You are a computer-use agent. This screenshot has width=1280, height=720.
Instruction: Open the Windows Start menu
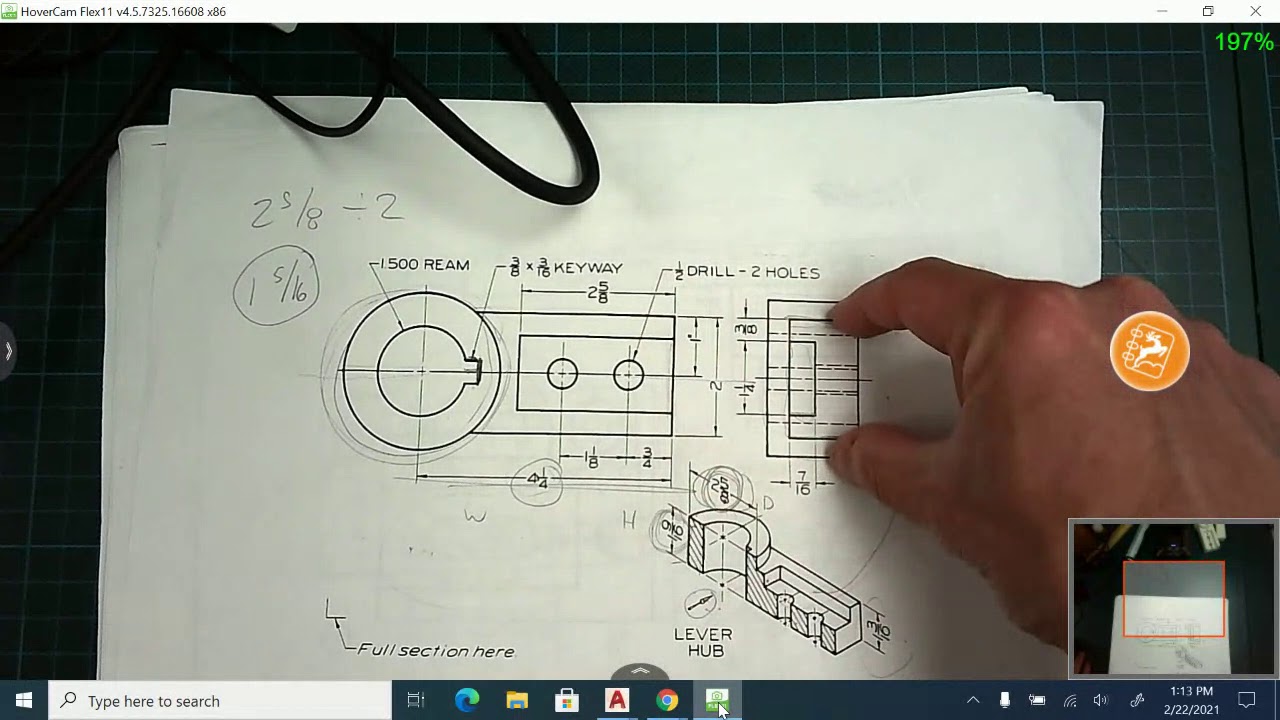tap(24, 701)
